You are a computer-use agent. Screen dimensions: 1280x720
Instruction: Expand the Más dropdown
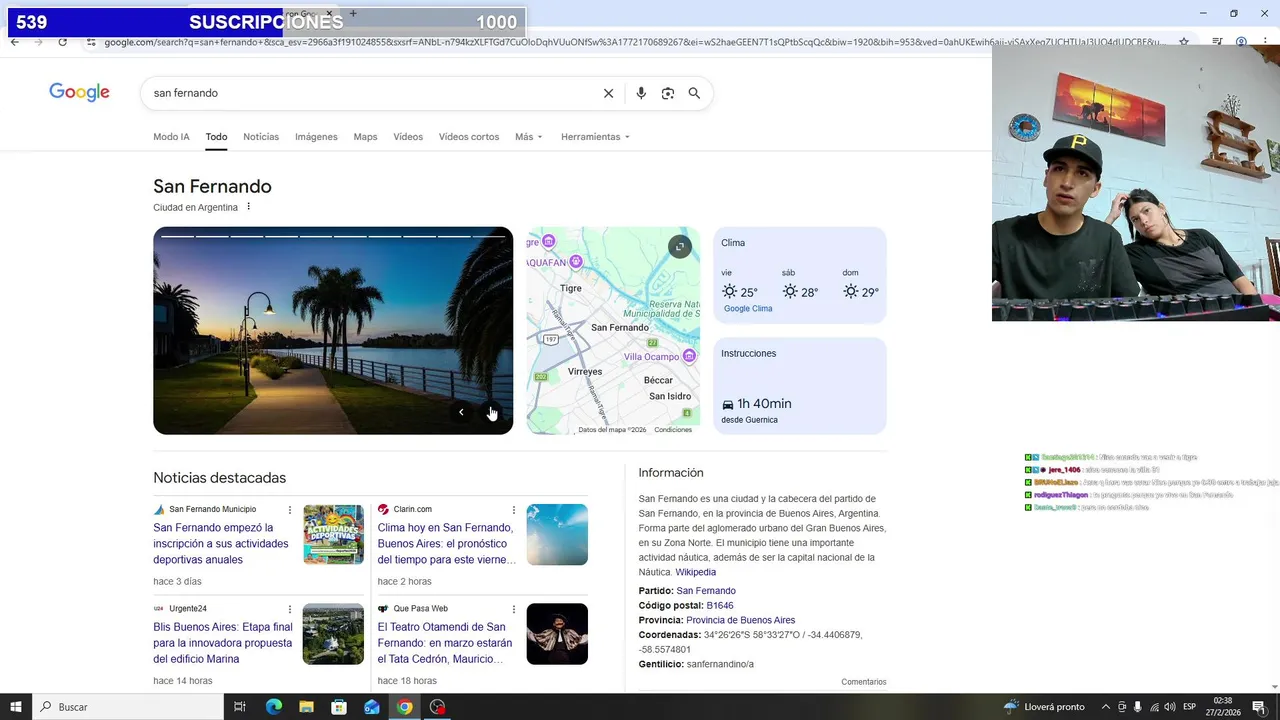click(x=528, y=137)
